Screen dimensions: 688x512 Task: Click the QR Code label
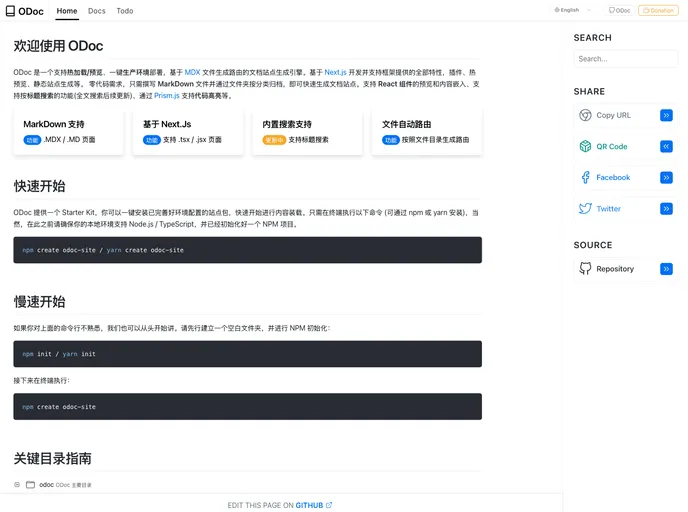(x=612, y=147)
